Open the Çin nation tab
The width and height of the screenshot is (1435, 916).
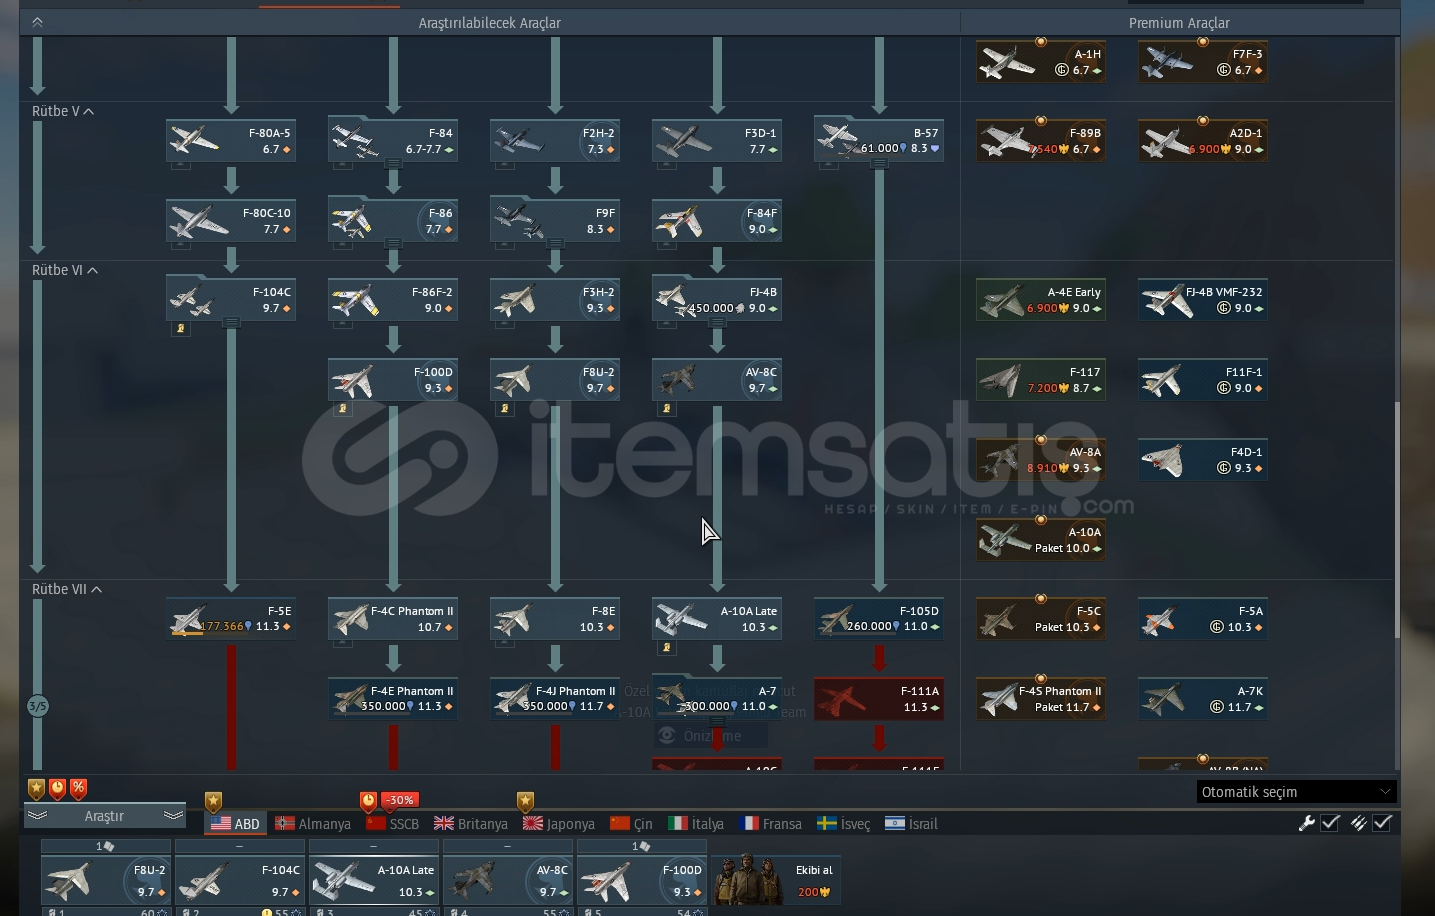[631, 824]
